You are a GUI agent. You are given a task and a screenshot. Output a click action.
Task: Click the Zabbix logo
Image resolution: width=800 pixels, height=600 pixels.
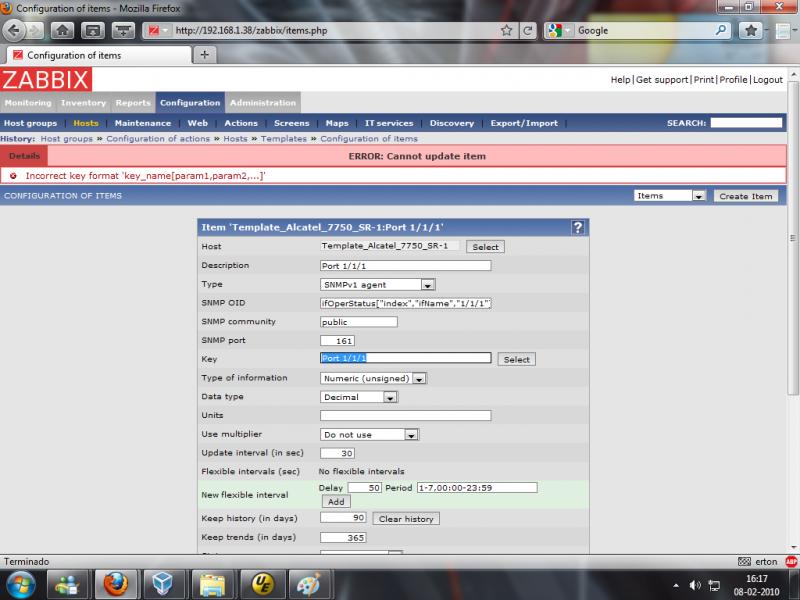click(x=46, y=80)
